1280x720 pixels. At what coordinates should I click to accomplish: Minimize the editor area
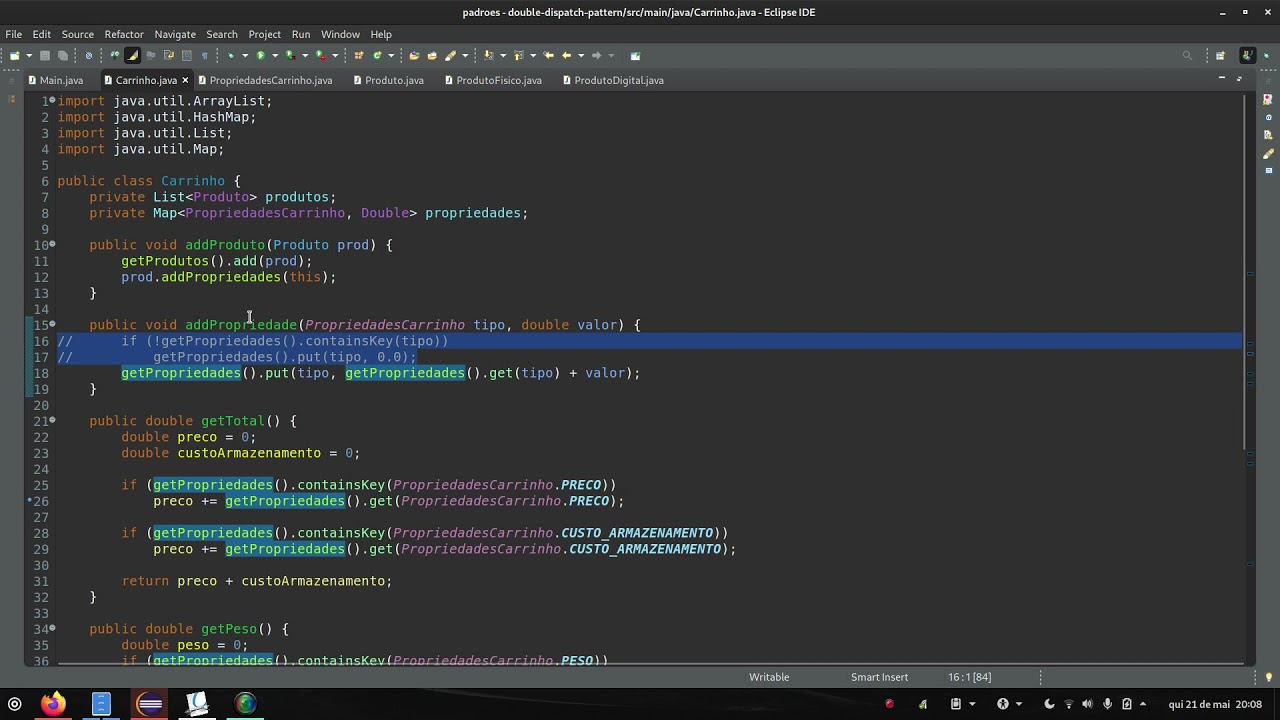pyautogui.click(x=1221, y=78)
